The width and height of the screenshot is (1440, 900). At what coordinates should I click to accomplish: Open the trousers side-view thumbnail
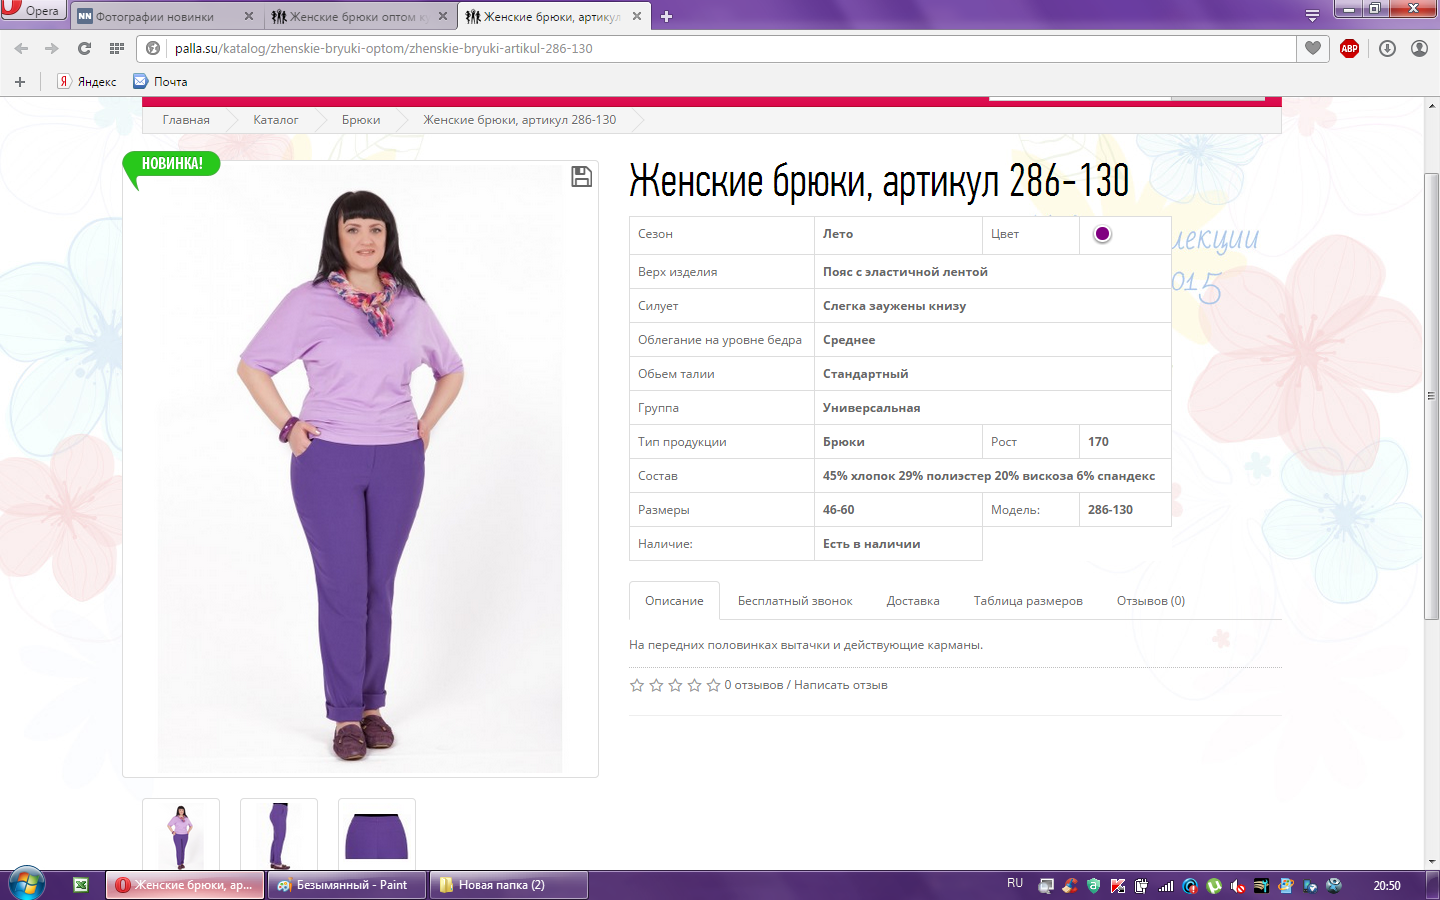279,835
